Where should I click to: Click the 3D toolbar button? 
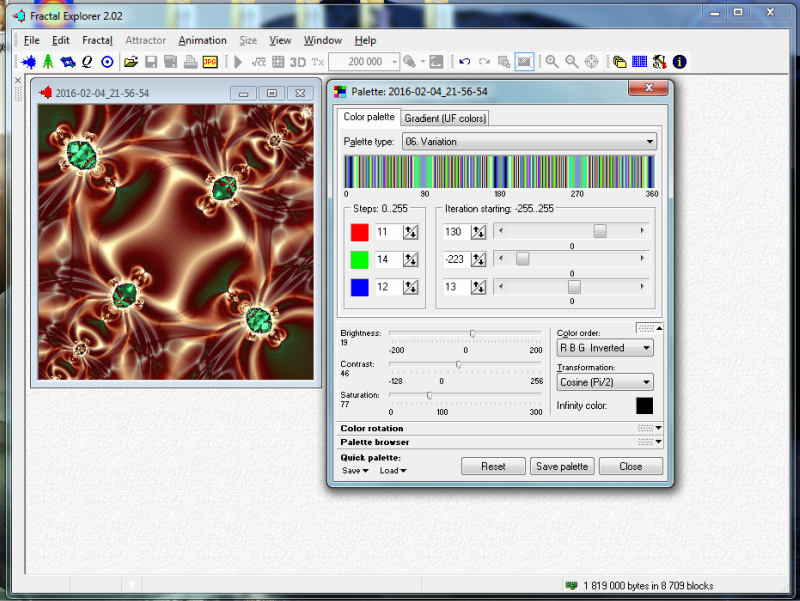(298, 62)
